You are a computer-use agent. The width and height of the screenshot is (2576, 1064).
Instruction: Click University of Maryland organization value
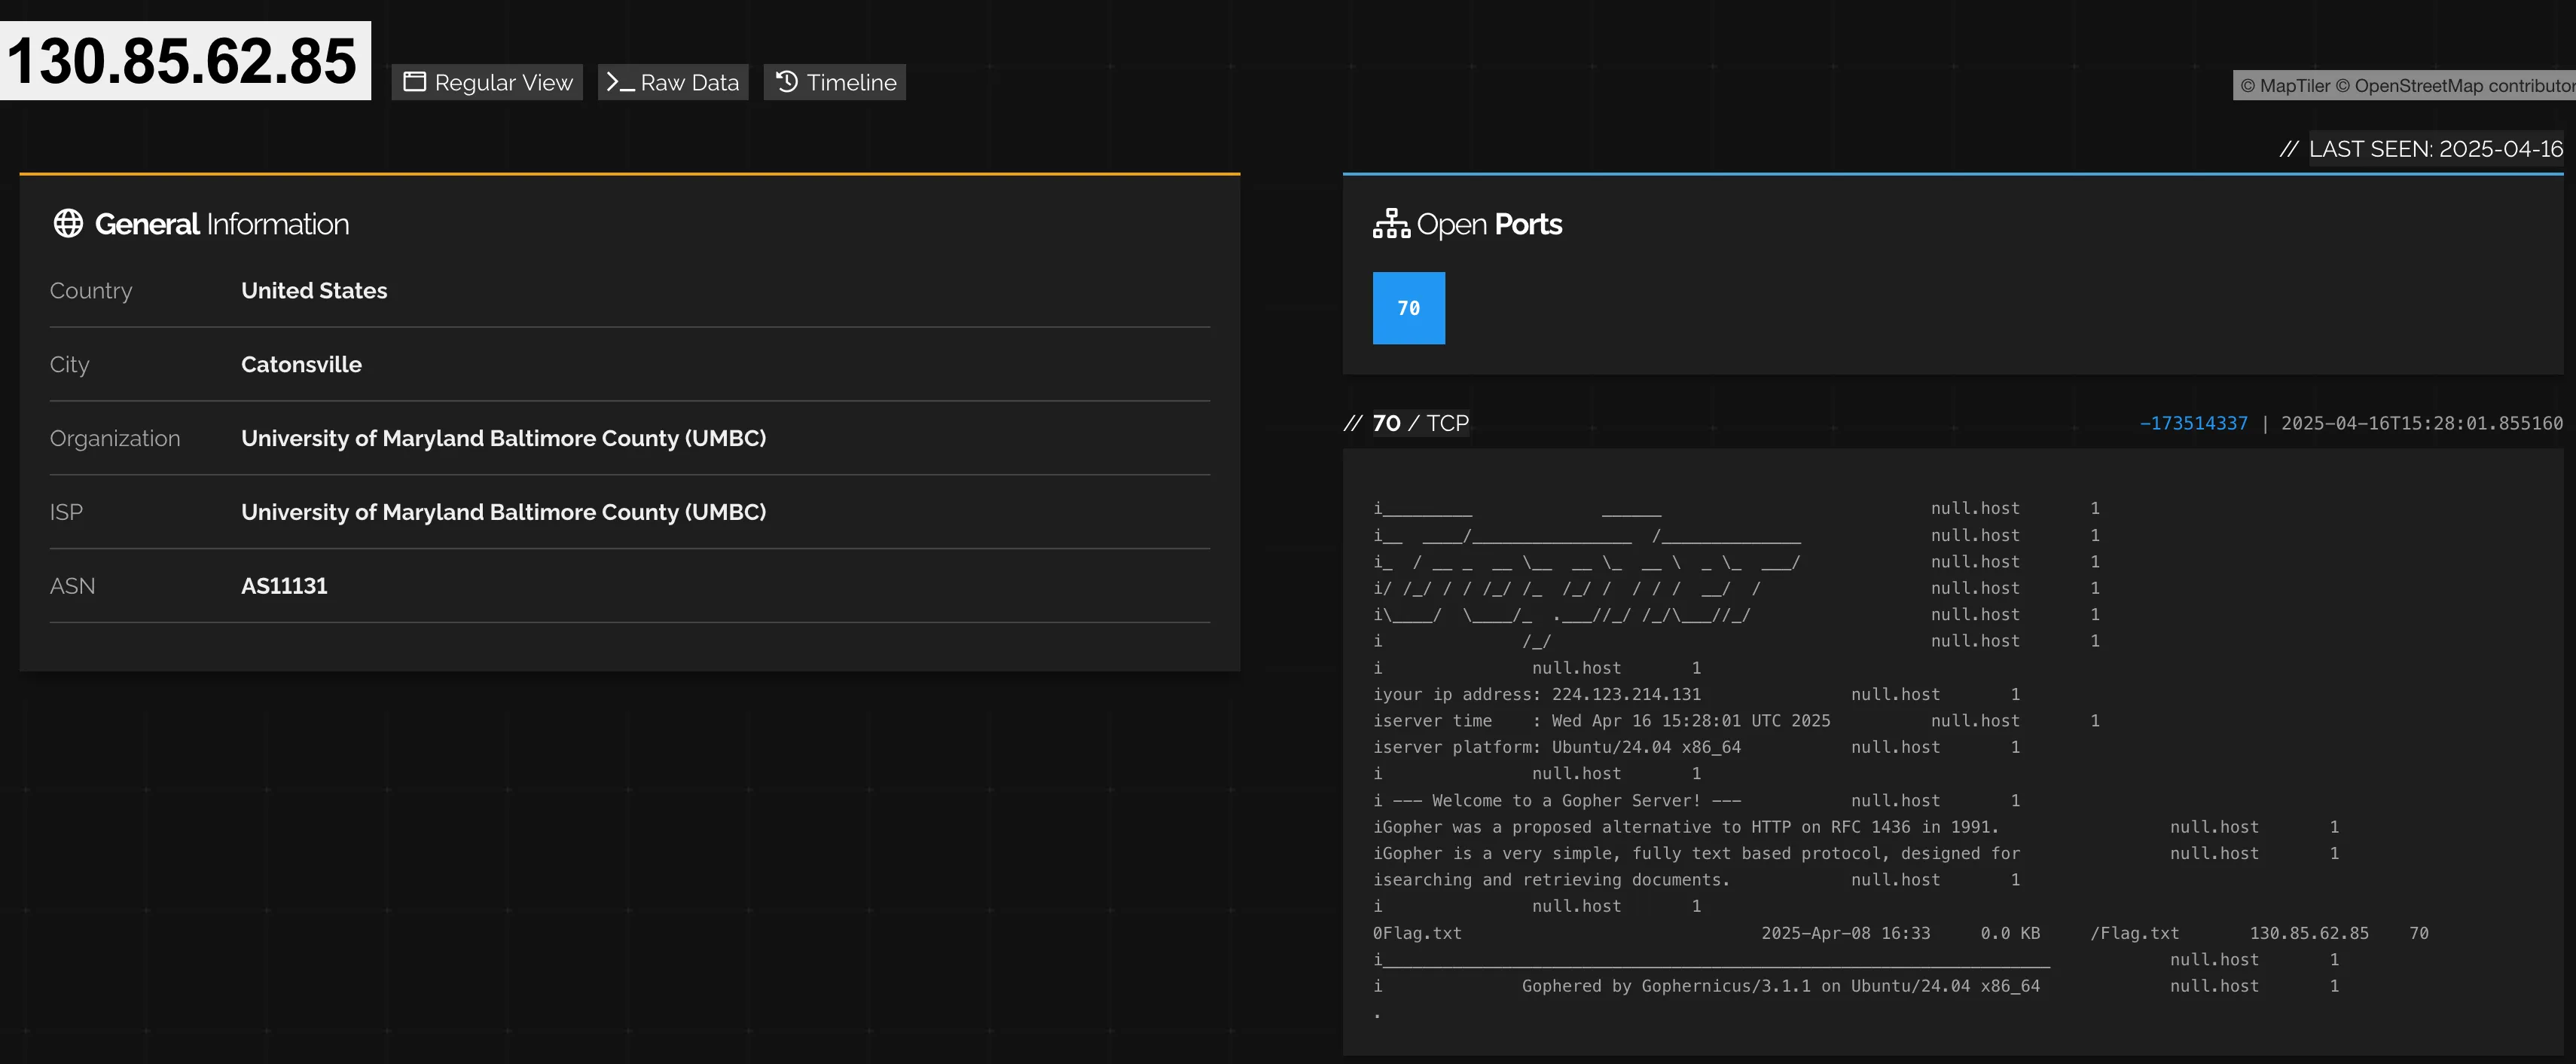[503, 438]
